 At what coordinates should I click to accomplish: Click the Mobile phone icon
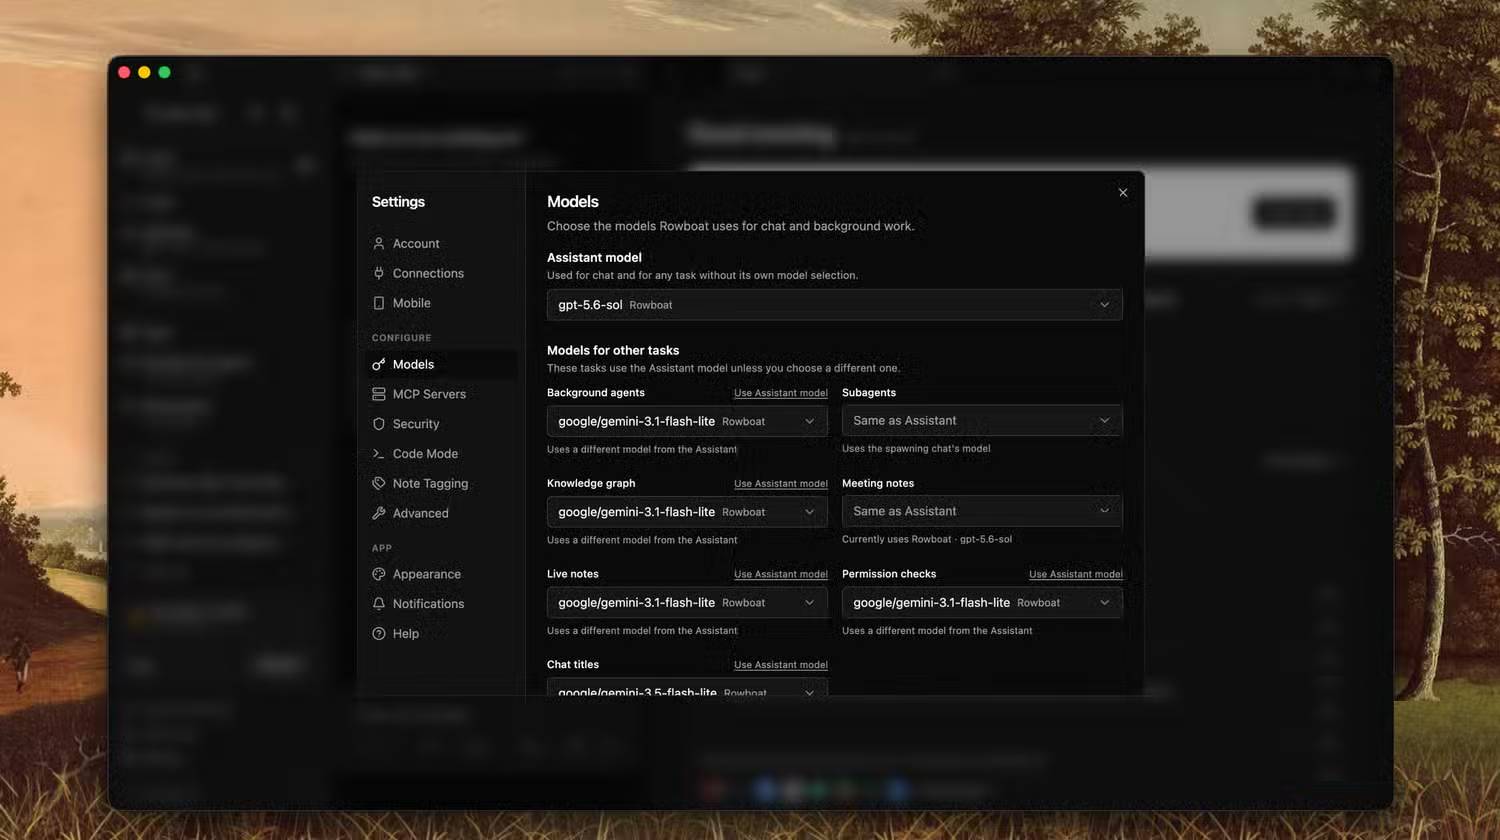[x=379, y=303]
